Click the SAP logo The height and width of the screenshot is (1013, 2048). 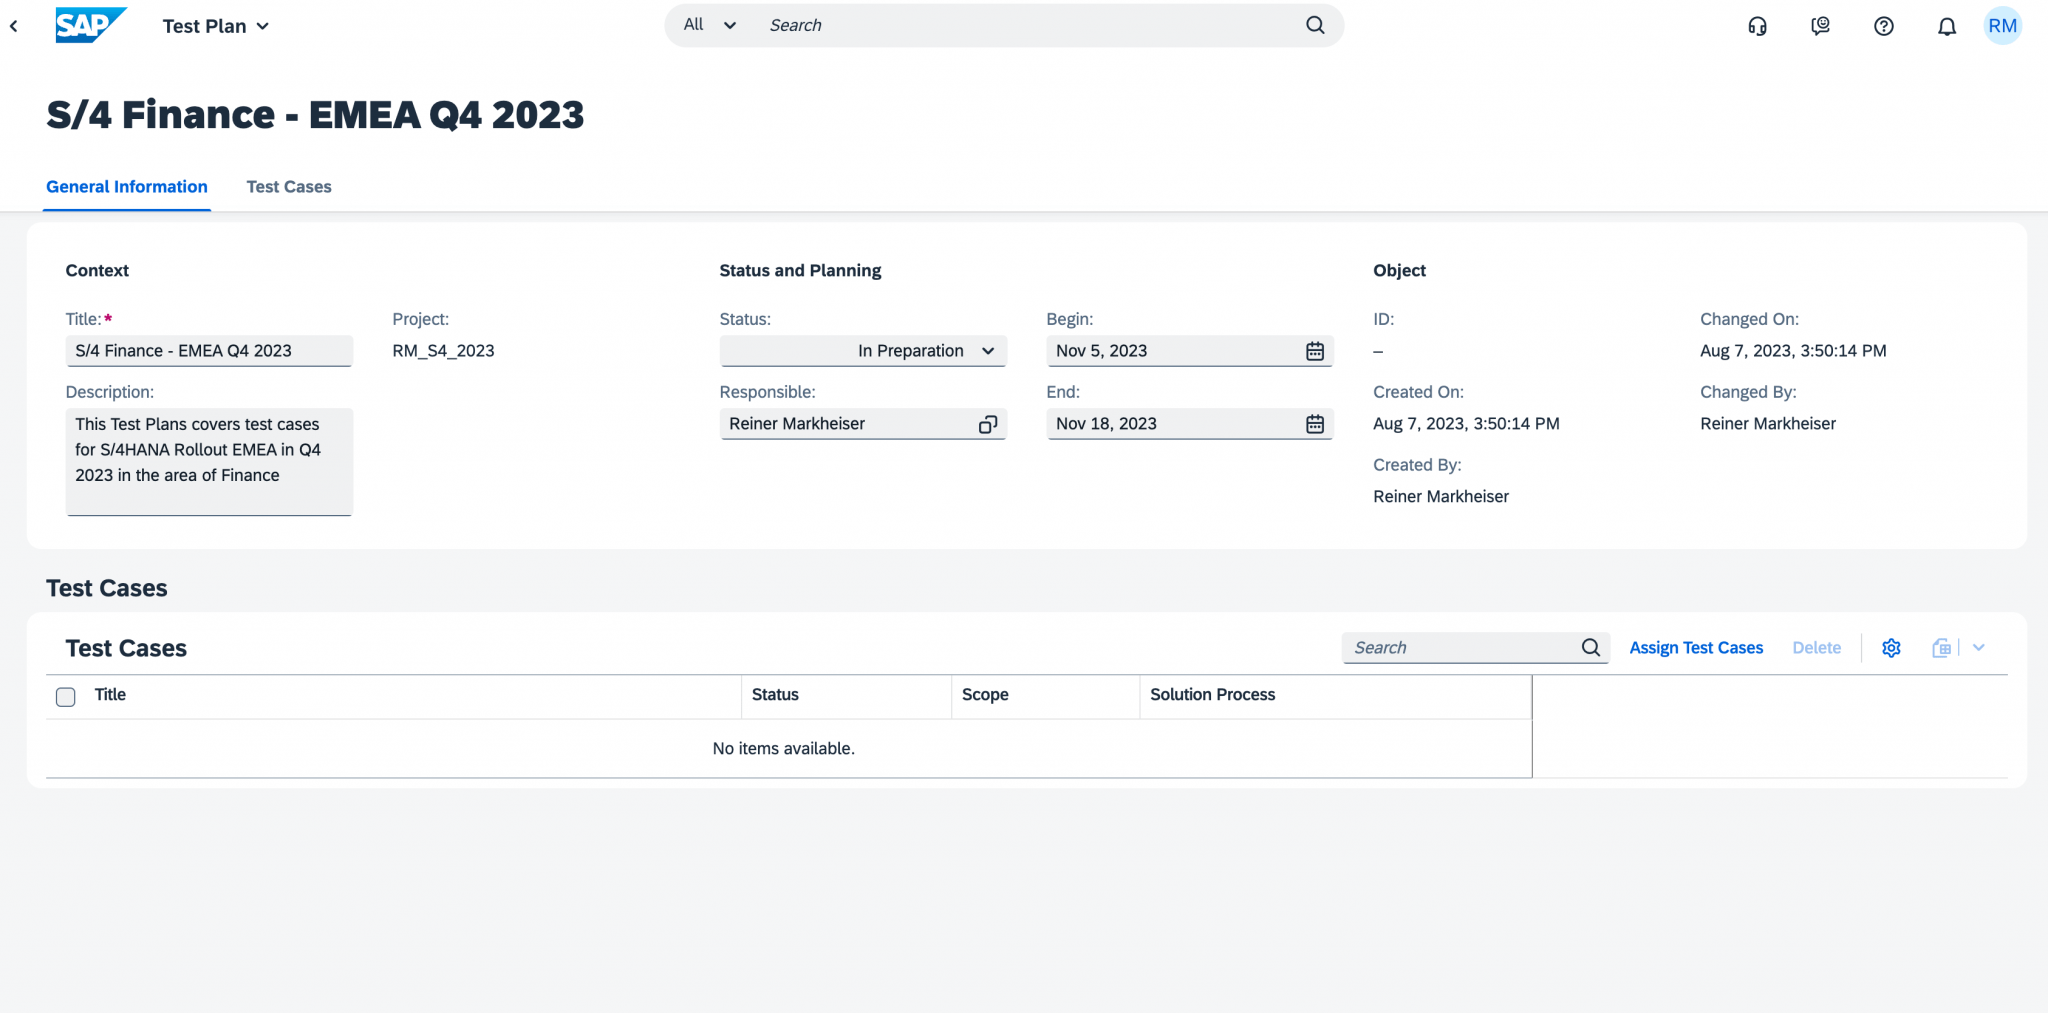coord(91,25)
